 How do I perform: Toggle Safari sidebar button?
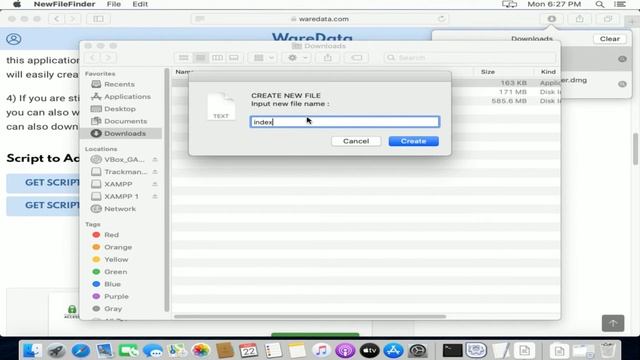coord(98,19)
